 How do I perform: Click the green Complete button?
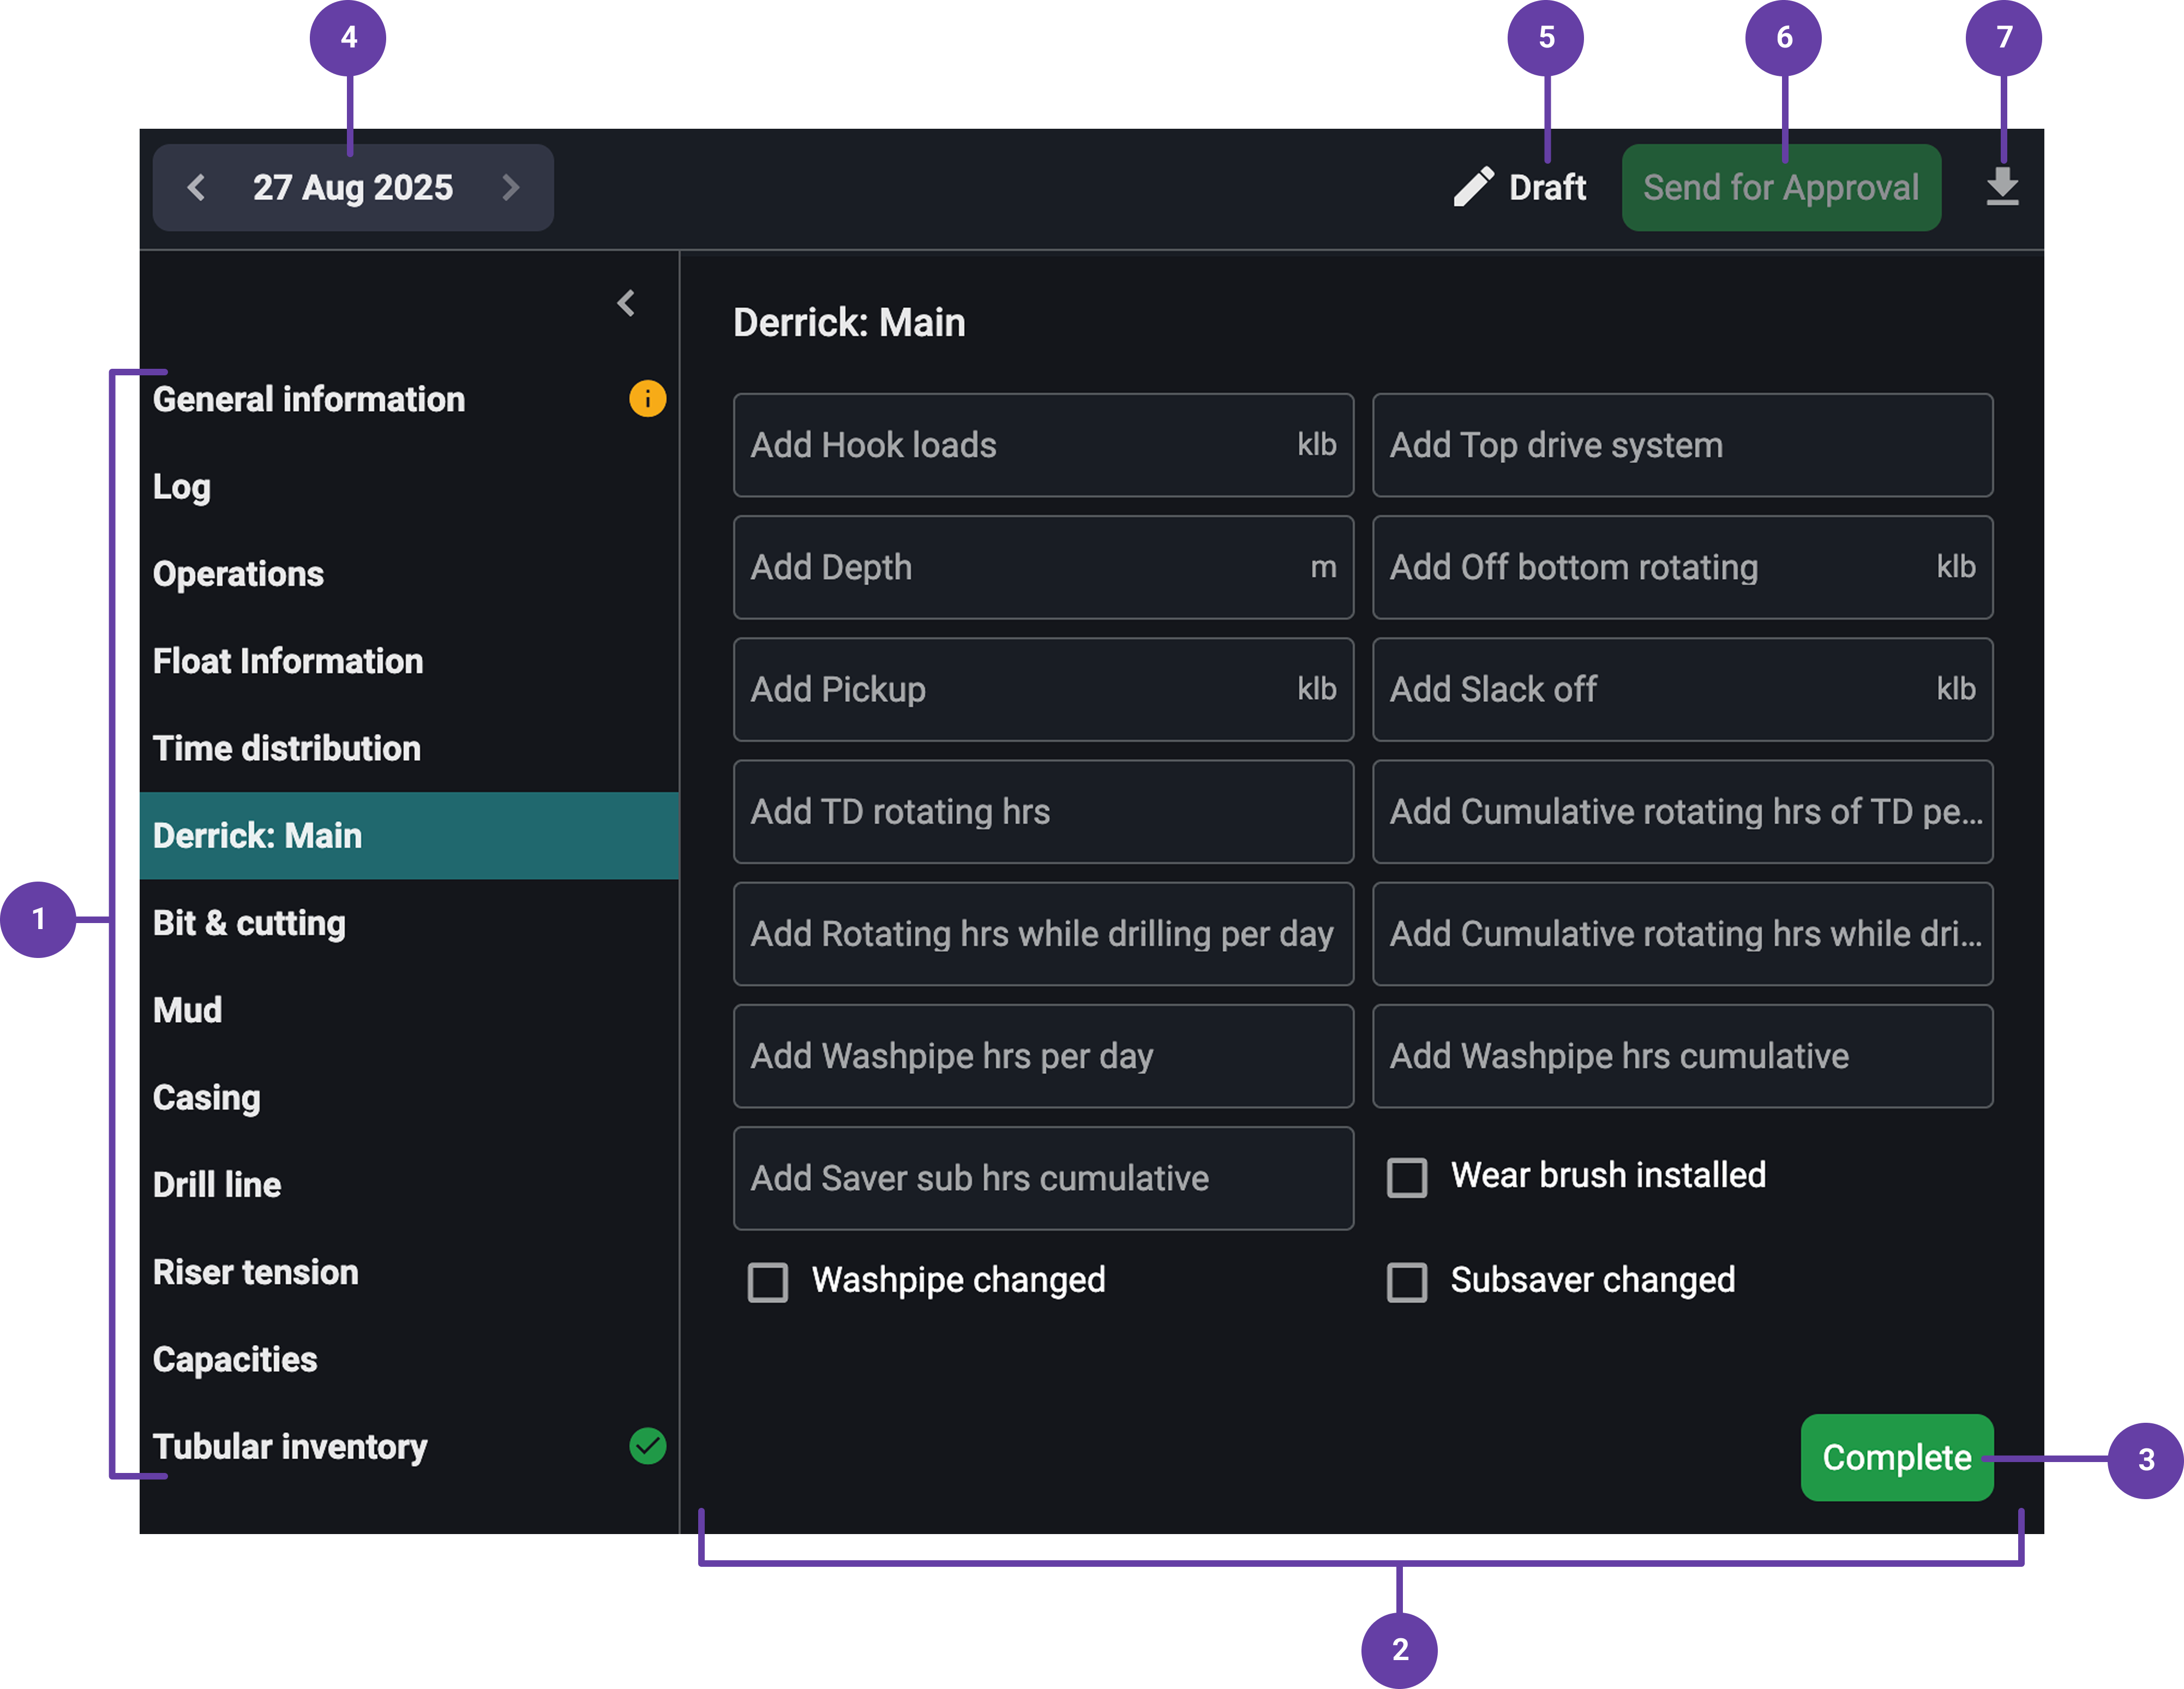[1896, 1457]
